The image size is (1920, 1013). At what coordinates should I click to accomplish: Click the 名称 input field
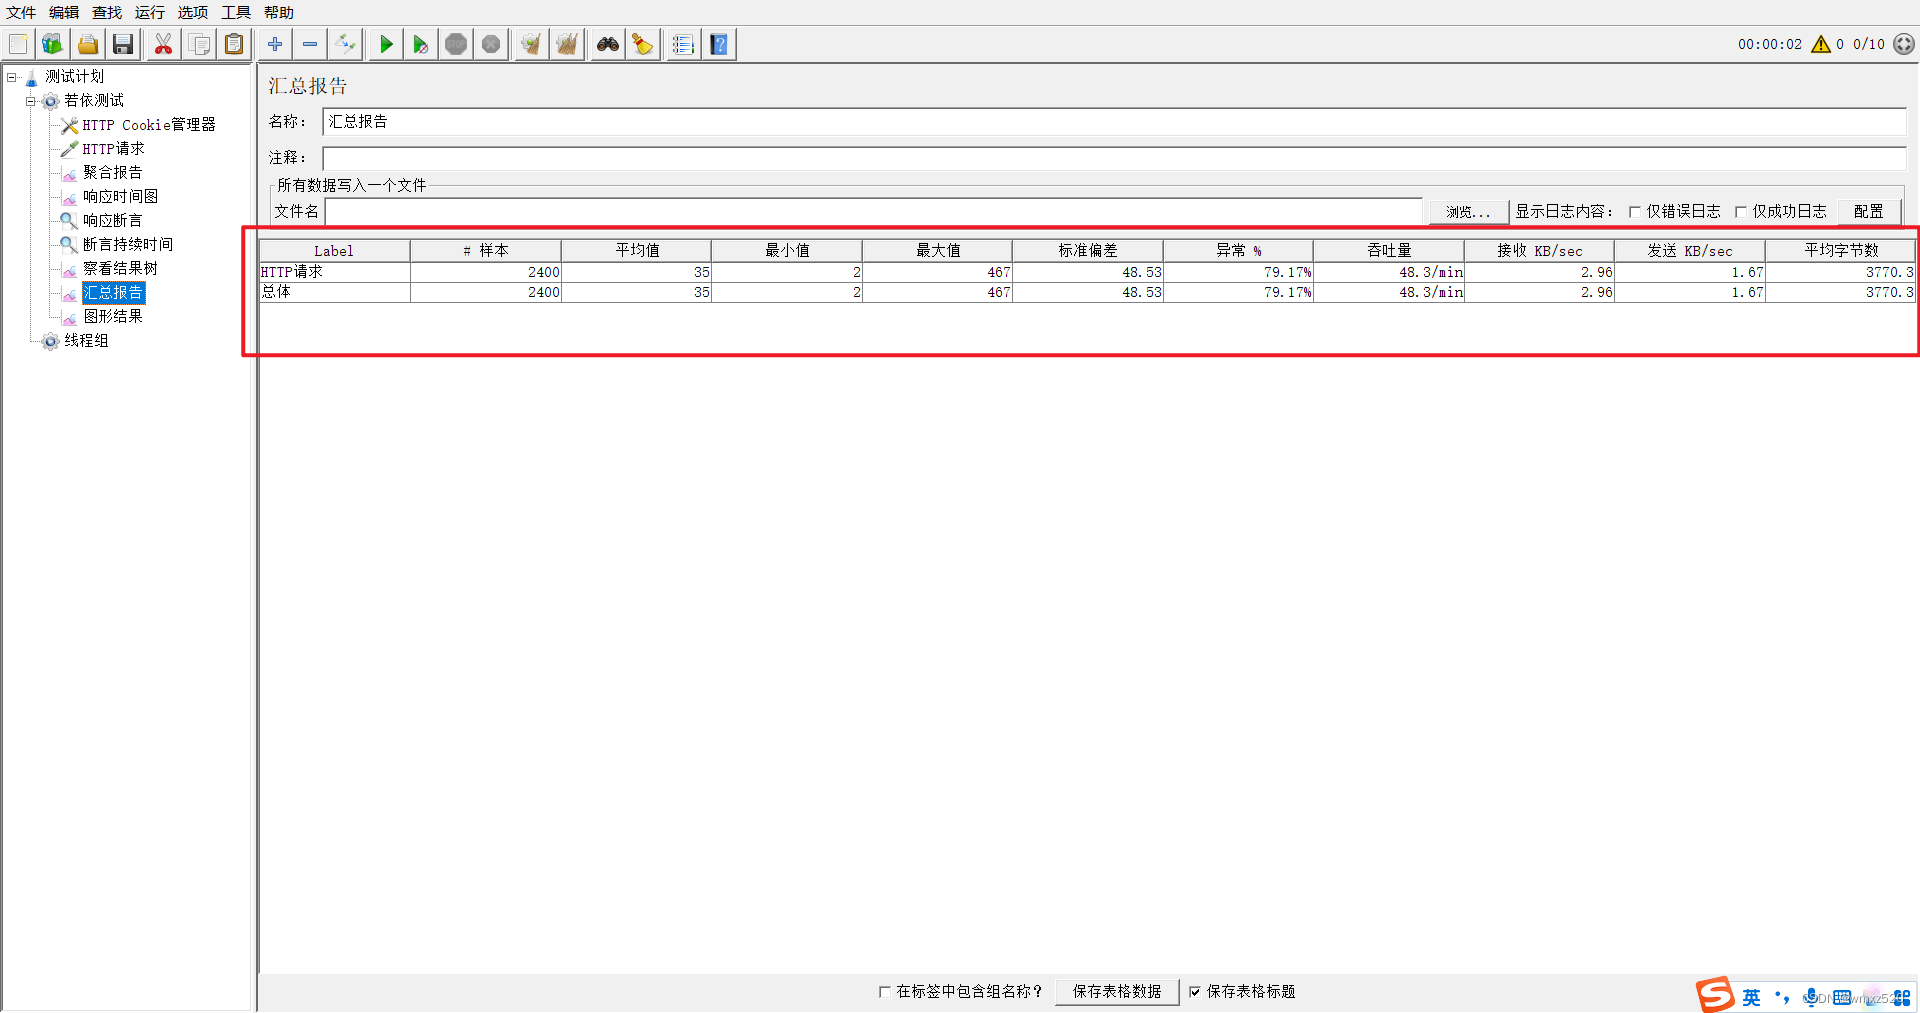pyautogui.click(x=1114, y=122)
